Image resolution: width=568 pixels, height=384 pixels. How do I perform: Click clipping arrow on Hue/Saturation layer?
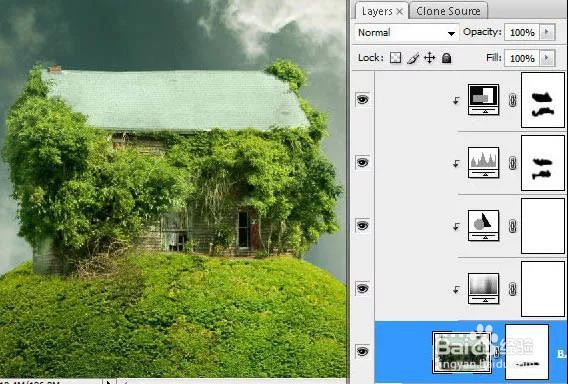(x=456, y=227)
